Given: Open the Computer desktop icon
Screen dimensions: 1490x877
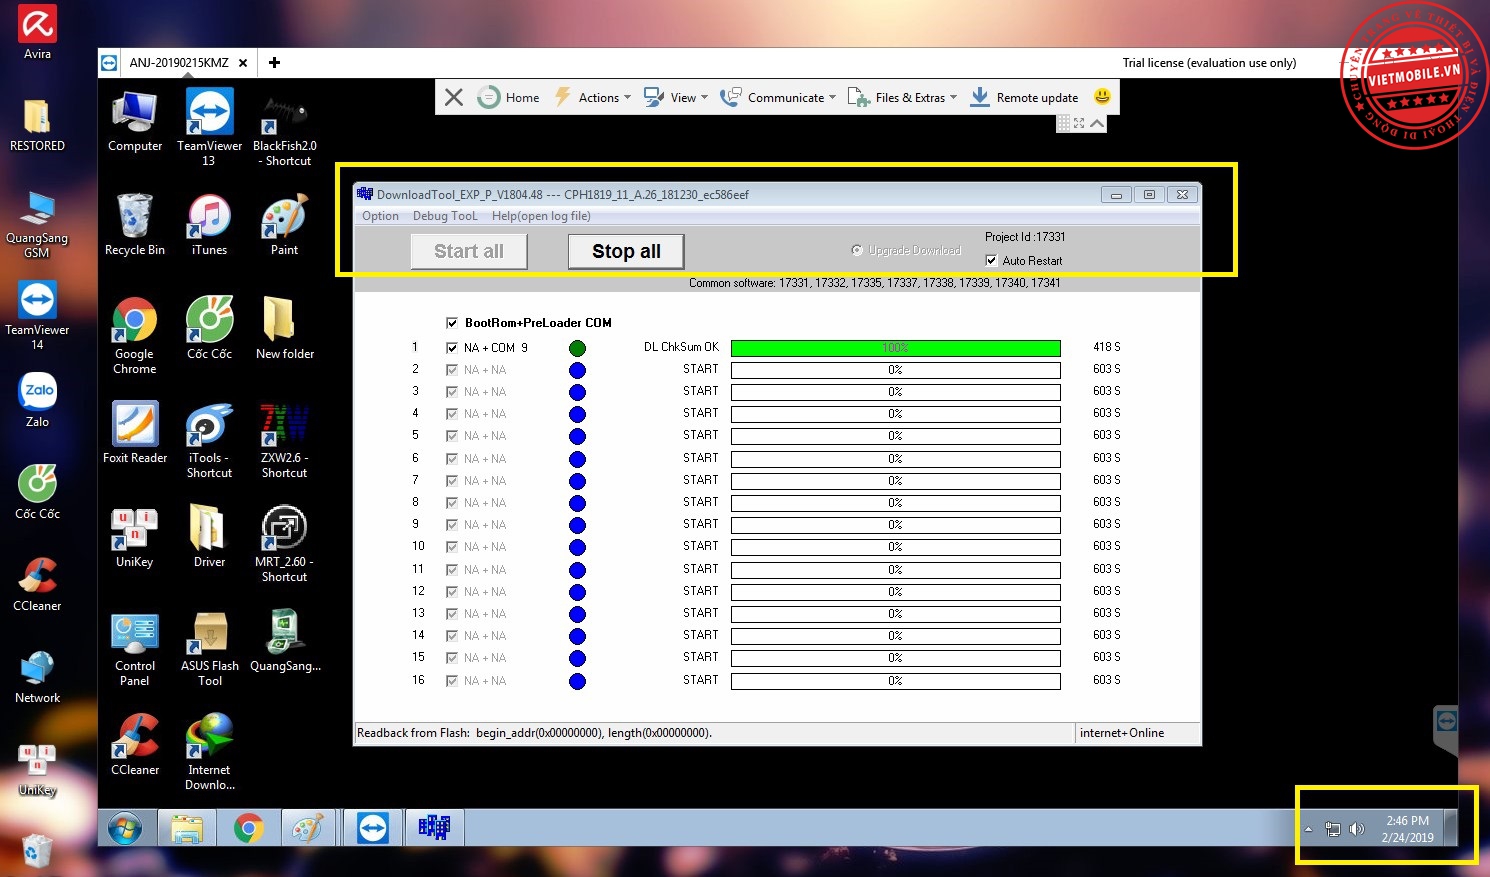Looking at the screenshot, I should (135, 122).
